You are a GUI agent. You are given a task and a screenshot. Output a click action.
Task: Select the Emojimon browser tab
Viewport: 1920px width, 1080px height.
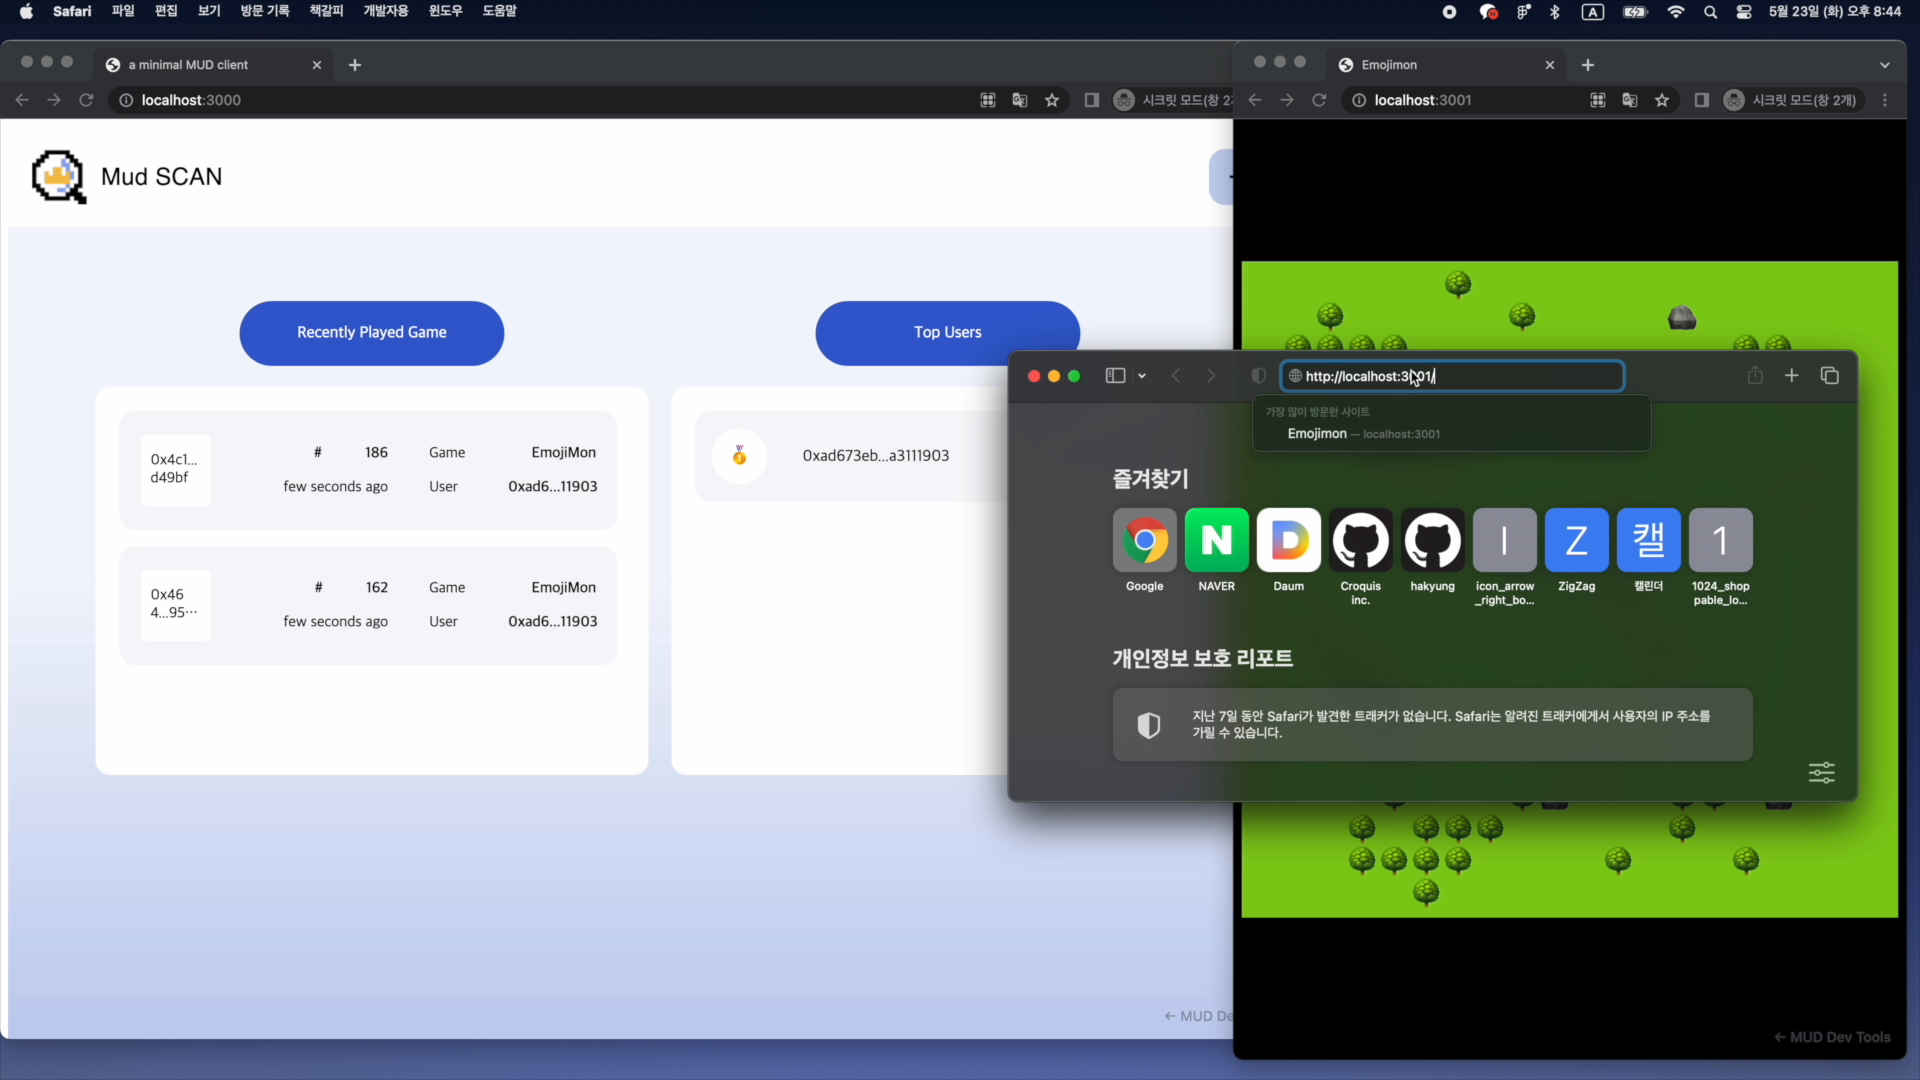point(1447,65)
